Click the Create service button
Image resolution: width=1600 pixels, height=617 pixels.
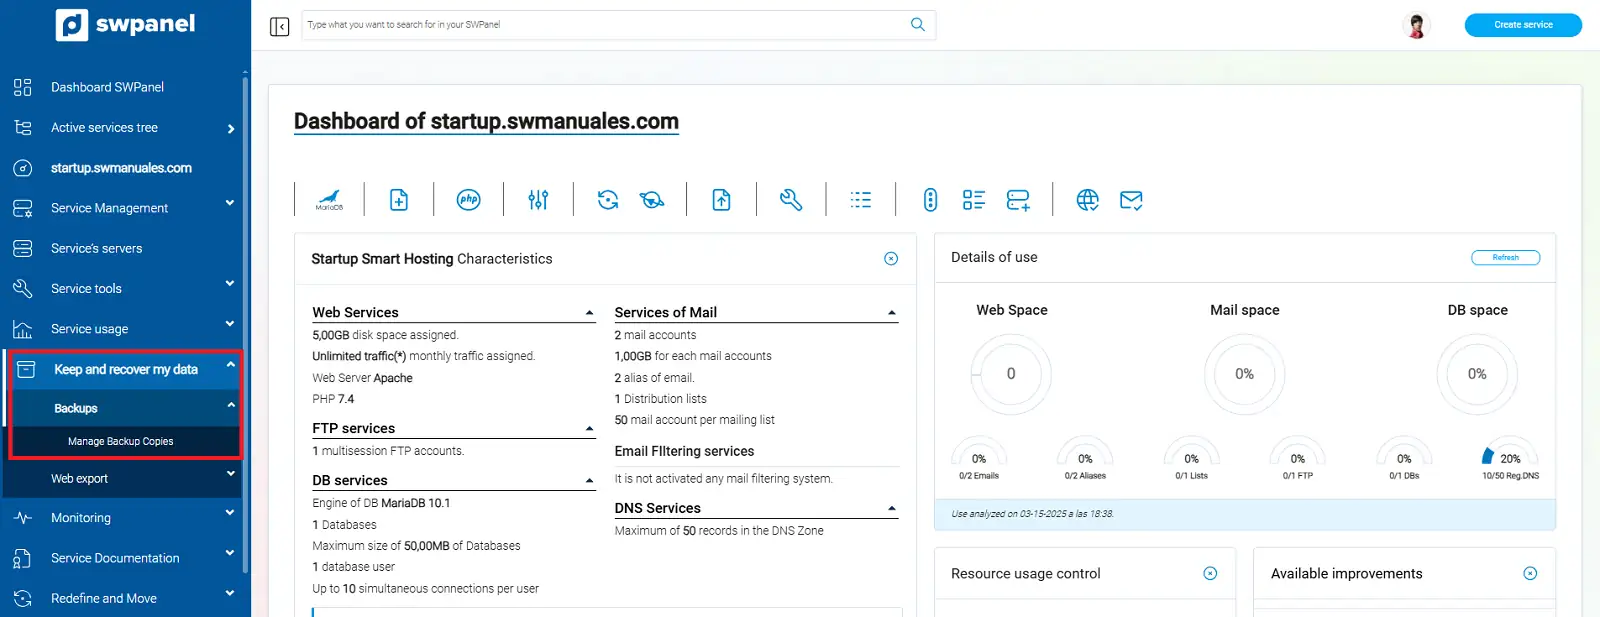coord(1522,25)
